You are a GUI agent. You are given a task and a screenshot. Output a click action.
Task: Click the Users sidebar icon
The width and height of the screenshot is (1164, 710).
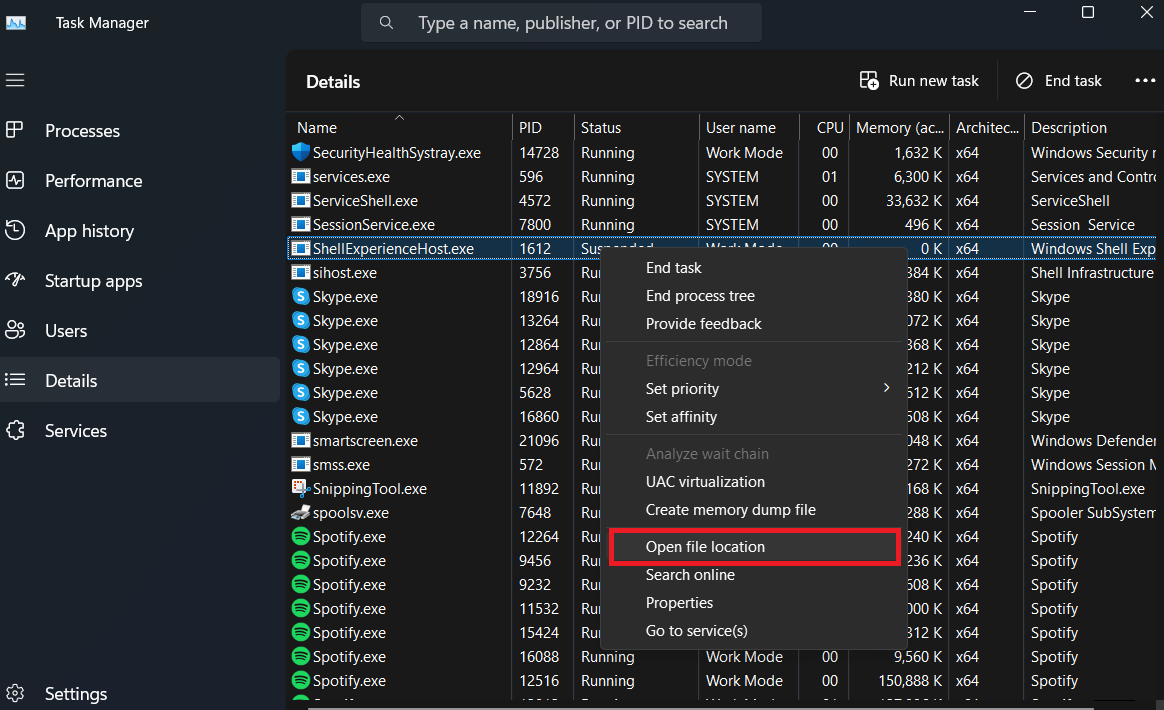15,330
